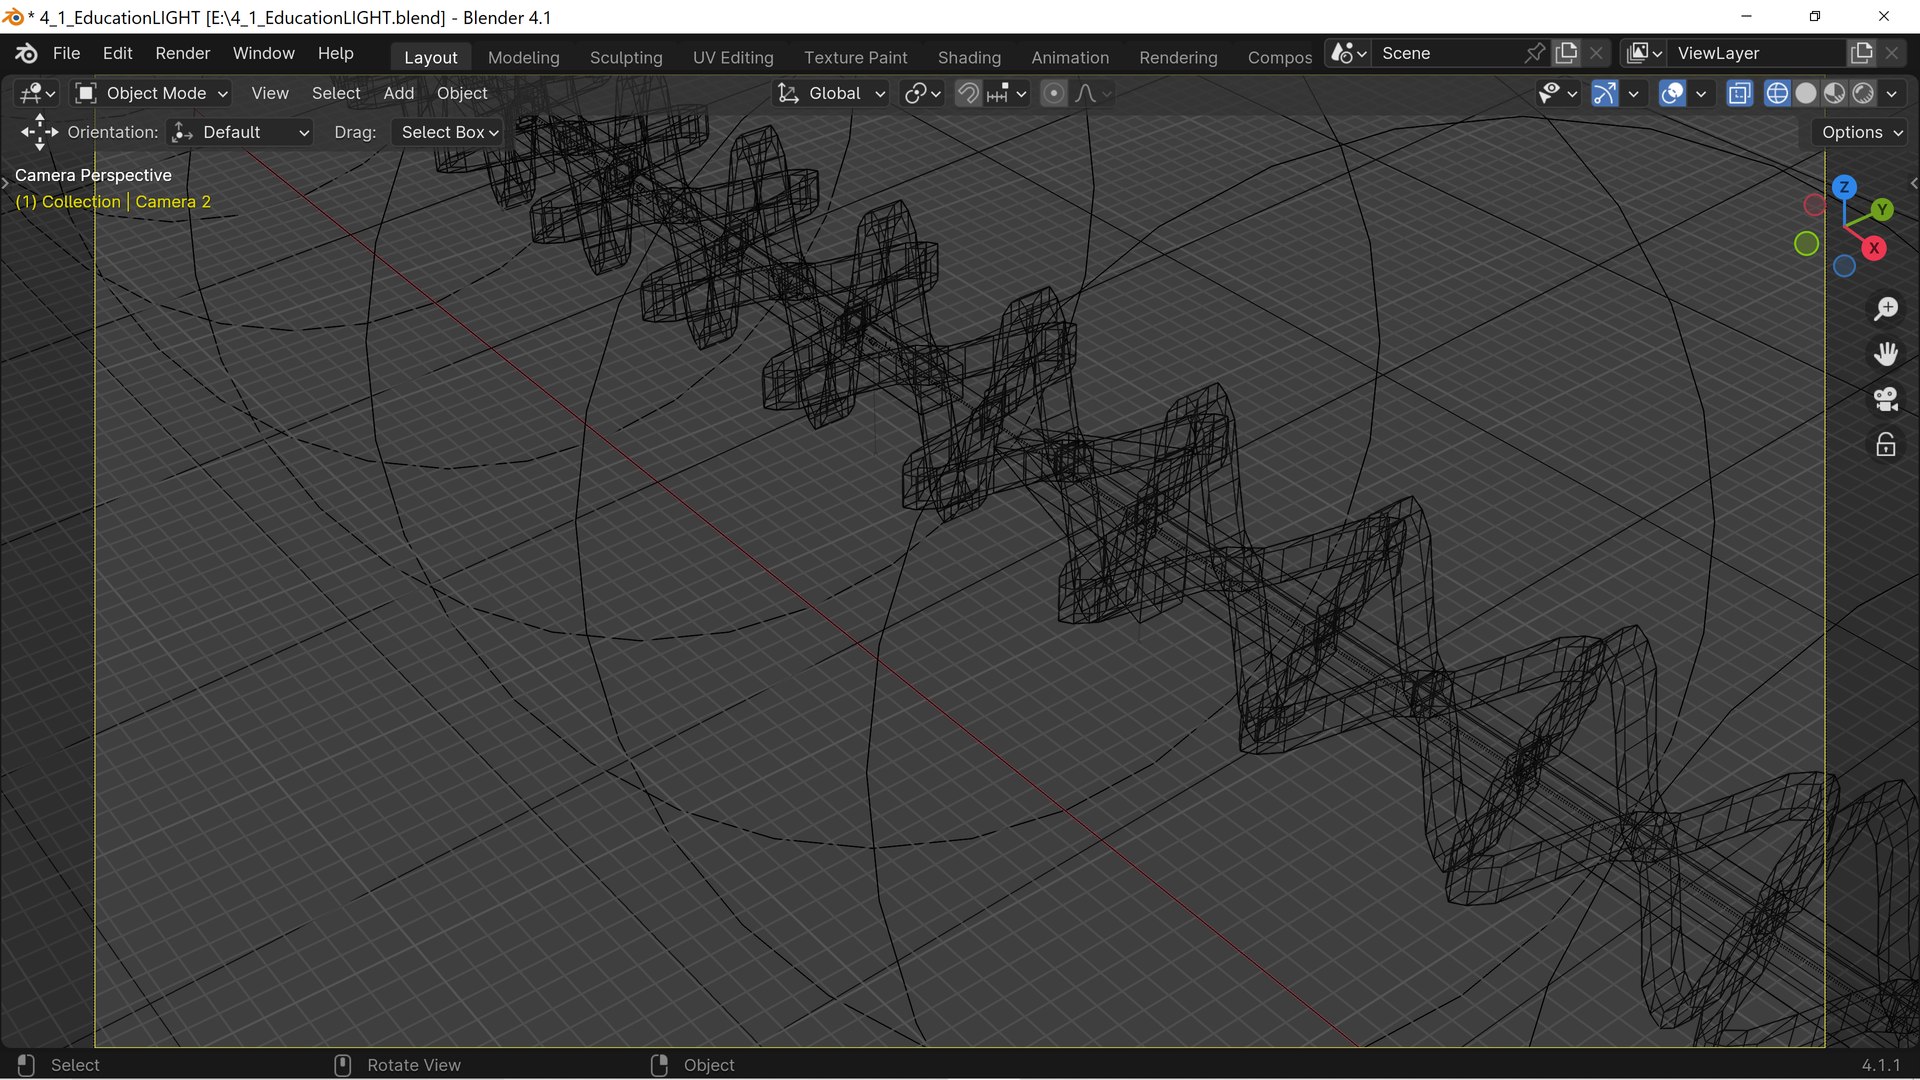1920x1080 pixels.
Task: Toggle proportional editing
Action: [1053, 93]
